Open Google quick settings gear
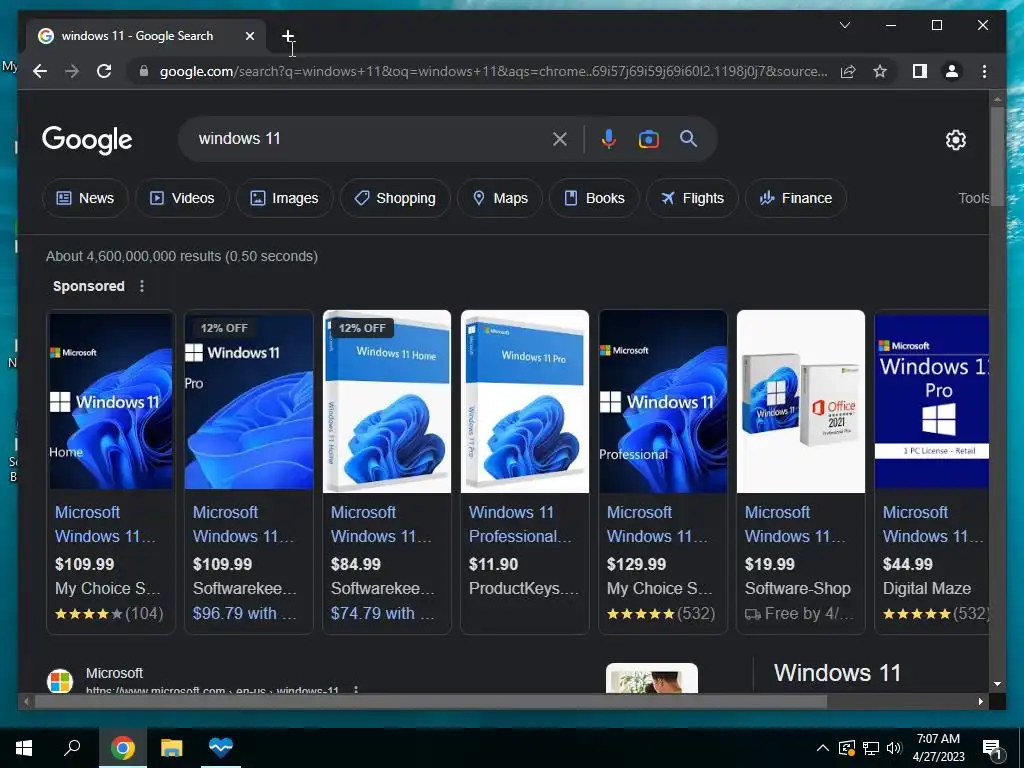Screen dimensions: 1024x768 tap(955, 139)
